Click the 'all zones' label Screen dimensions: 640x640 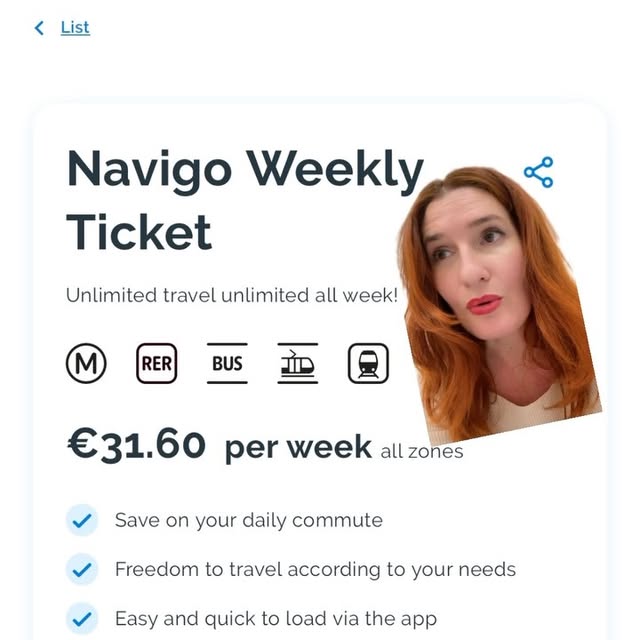pos(422,451)
